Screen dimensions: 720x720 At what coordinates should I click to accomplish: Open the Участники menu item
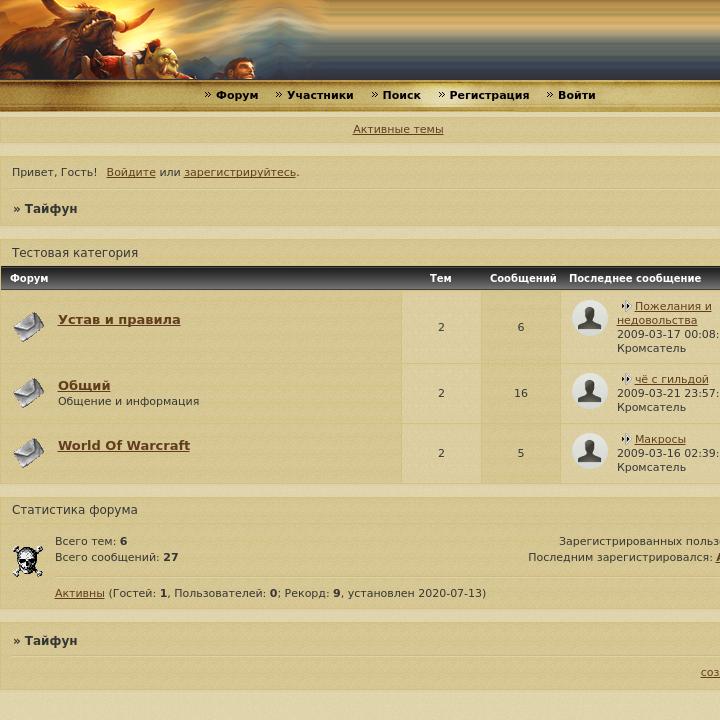tap(320, 95)
